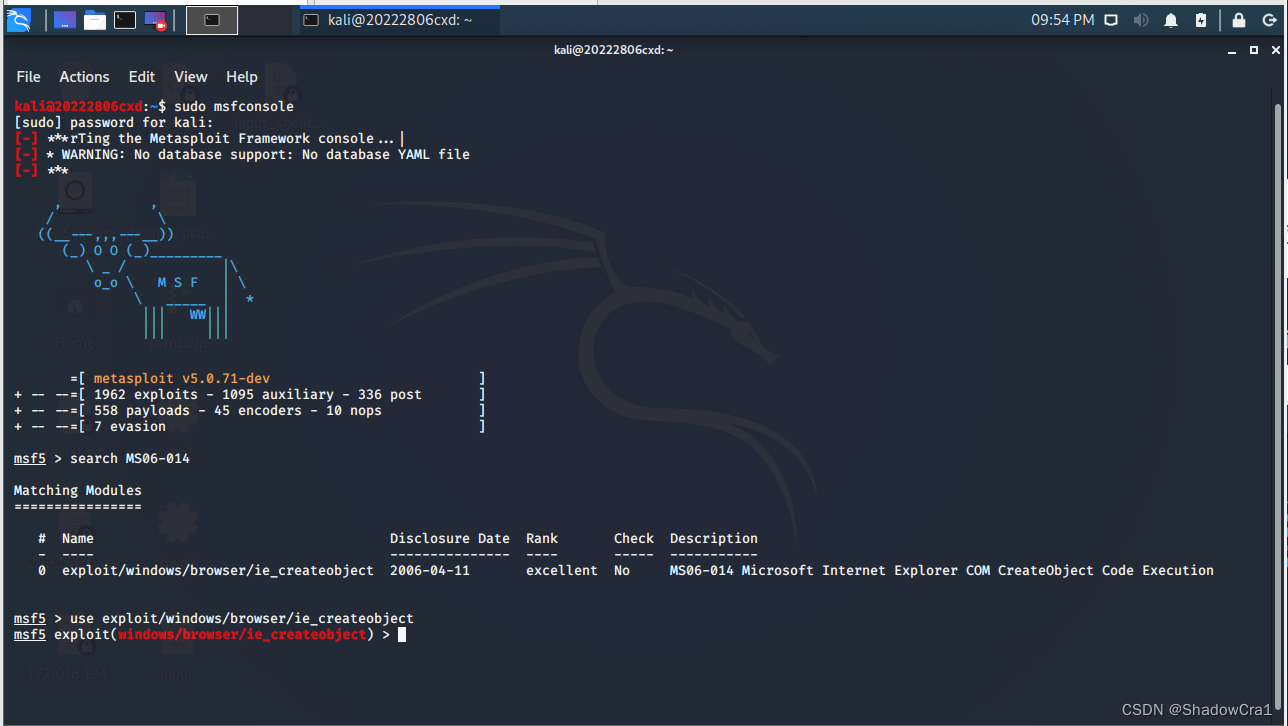The width and height of the screenshot is (1288, 726).
Task: Click the '2006-04-11' disclosure date
Action: (430, 570)
